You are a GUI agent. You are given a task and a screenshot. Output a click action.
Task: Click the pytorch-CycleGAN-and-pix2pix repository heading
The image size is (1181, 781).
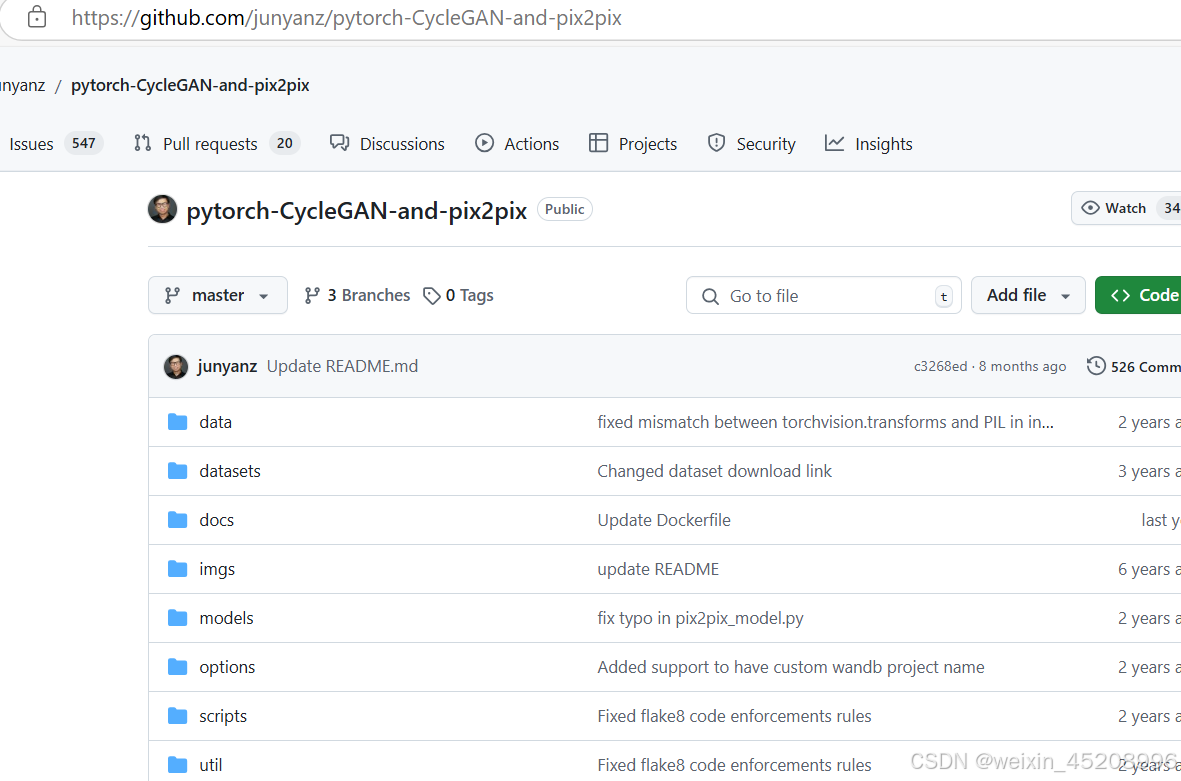[x=356, y=210]
